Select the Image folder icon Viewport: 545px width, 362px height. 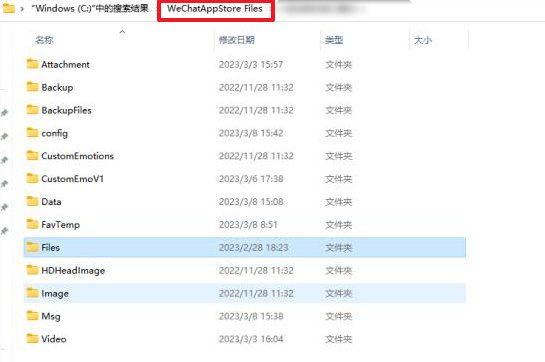click(32, 293)
